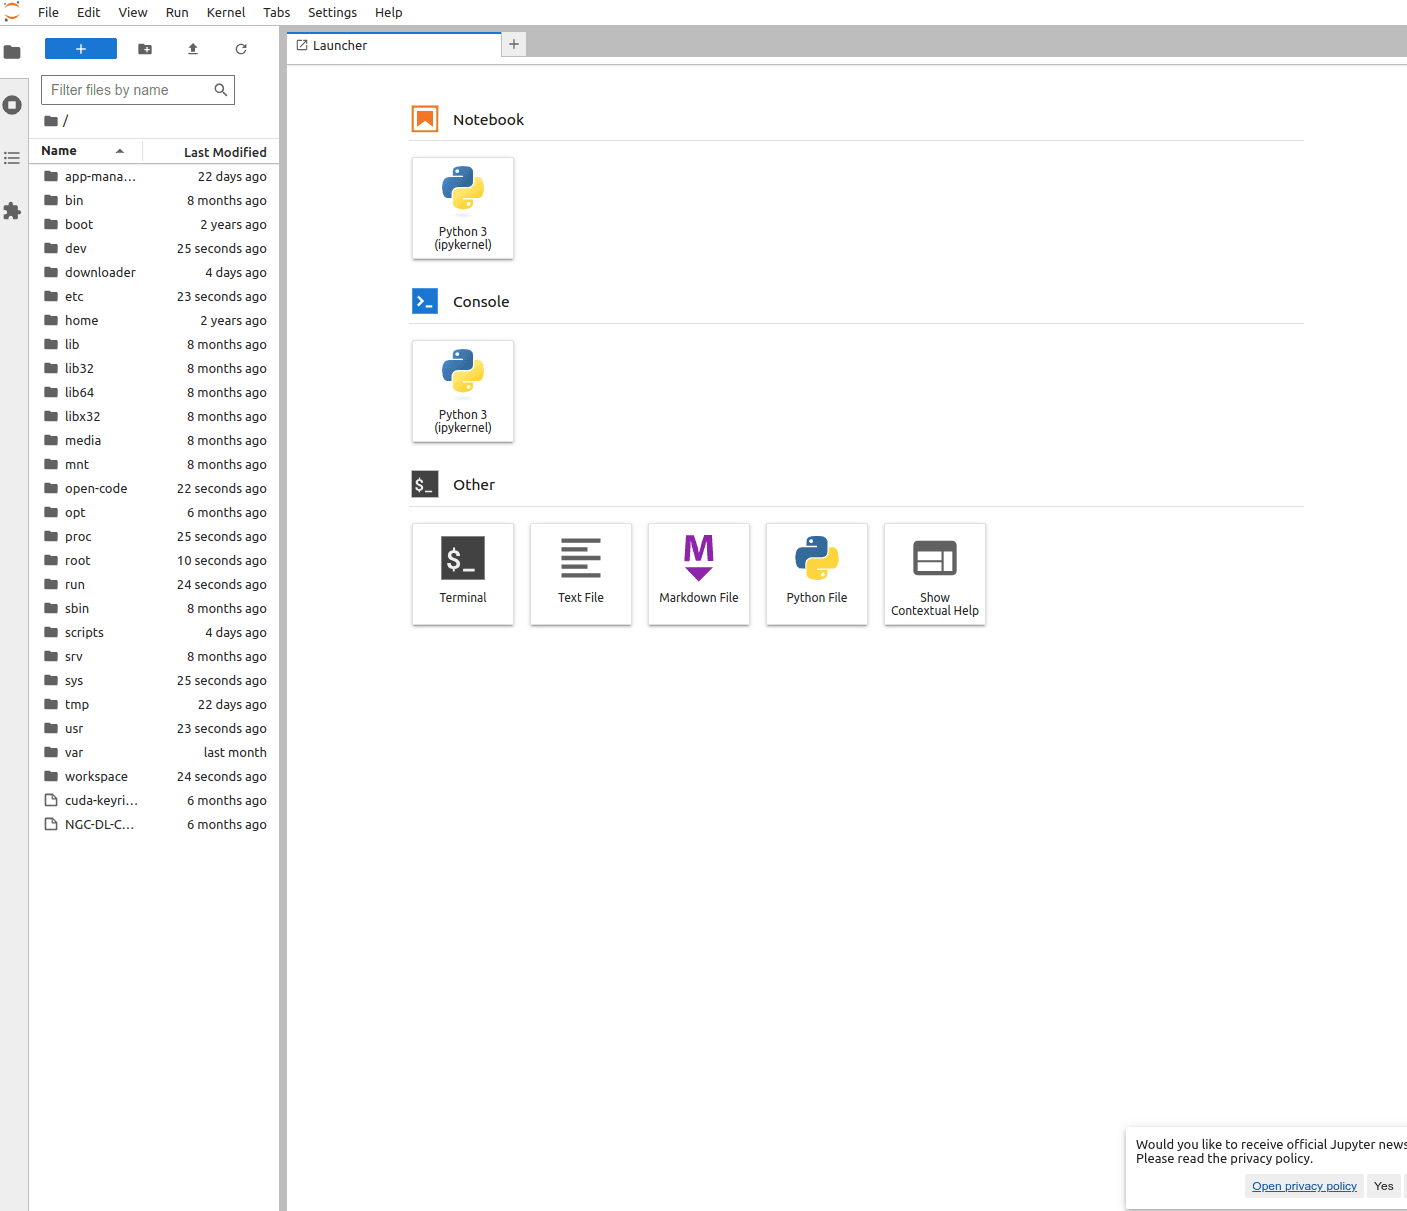Open the View menu
The image size is (1407, 1211).
pos(133,12)
